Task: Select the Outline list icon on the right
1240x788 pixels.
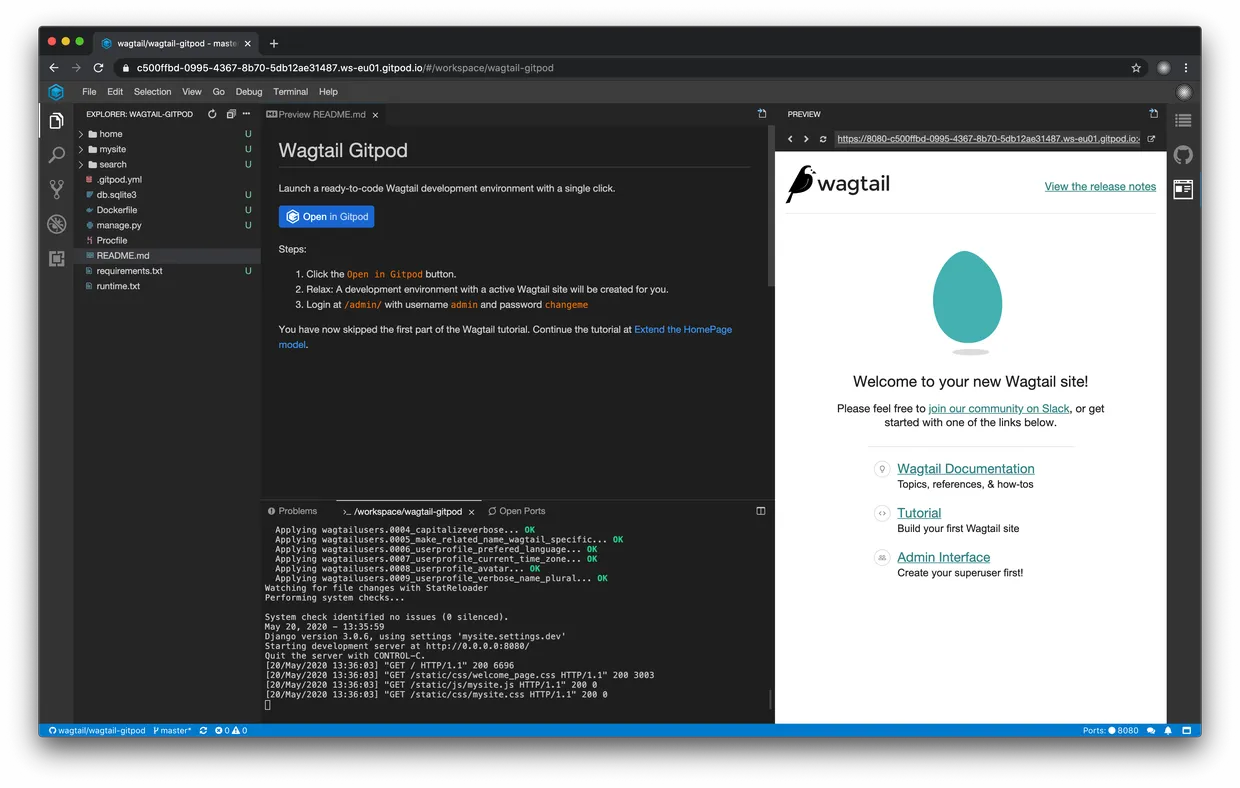Action: point(1183,120)
